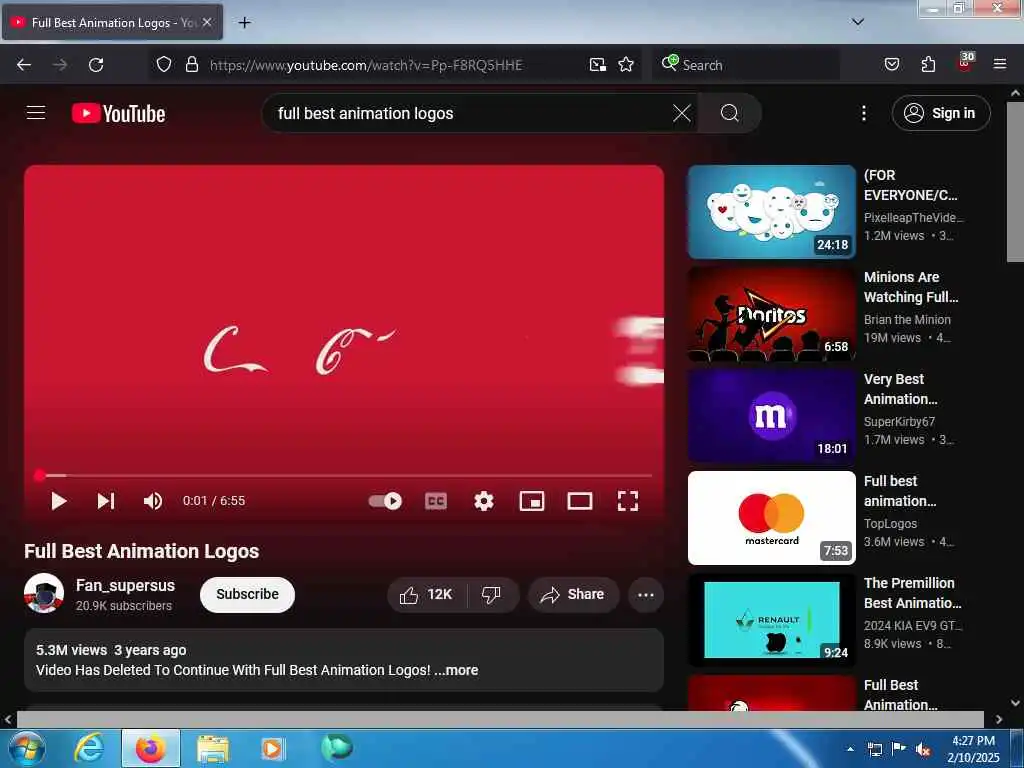Open YouTube settings three-dot menu
1024x768 pixels.
click(863, 113)
